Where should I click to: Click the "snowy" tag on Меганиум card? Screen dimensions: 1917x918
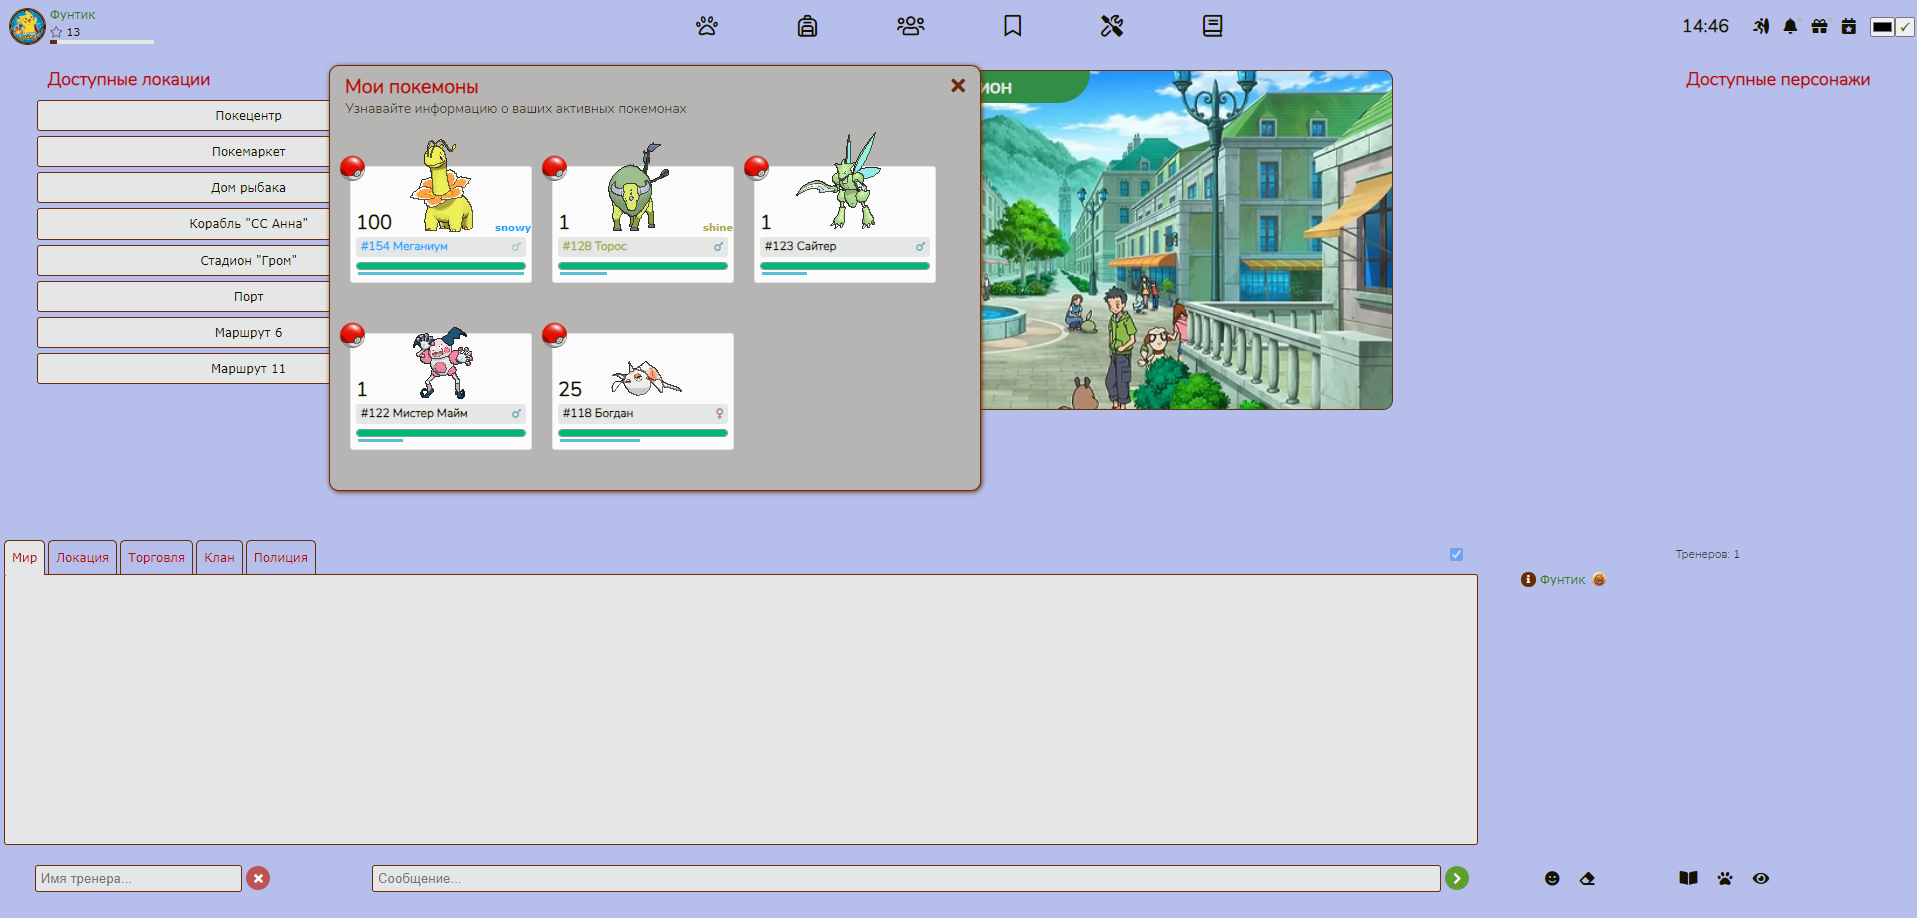(513, 228)
